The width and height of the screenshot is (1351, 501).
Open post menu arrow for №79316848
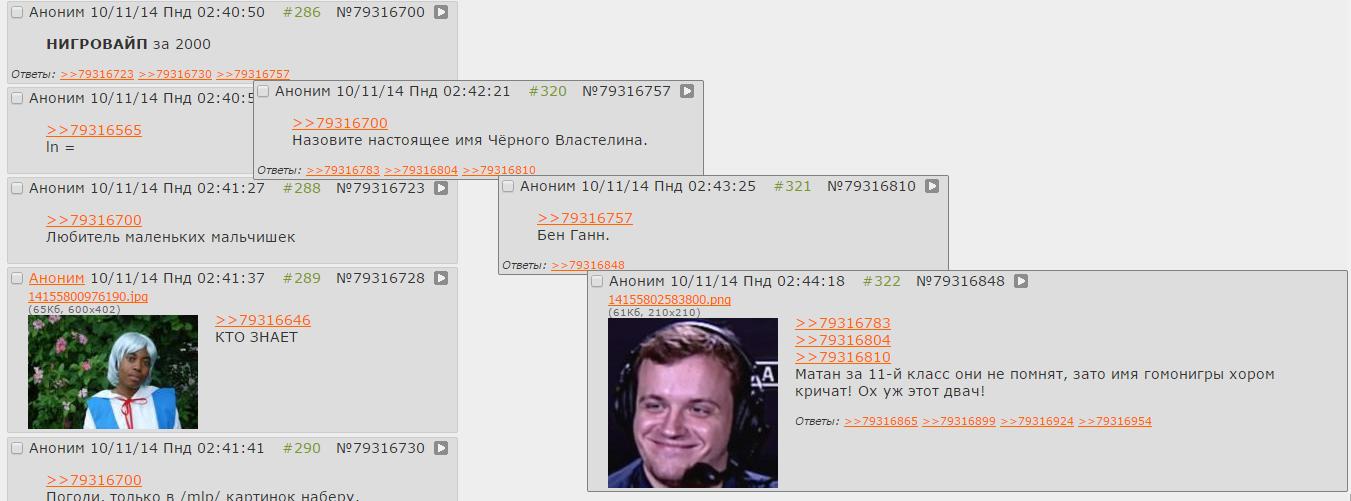(1021, 281)
